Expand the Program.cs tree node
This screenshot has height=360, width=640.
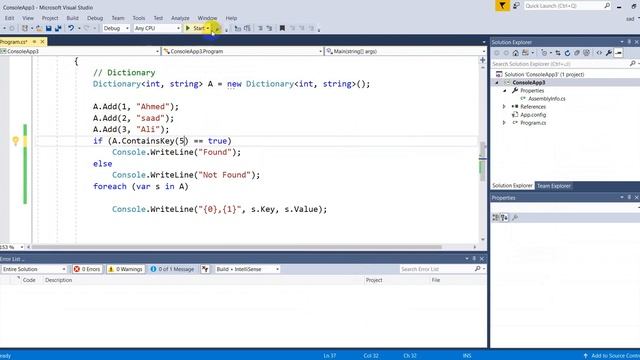coord(504,123)
